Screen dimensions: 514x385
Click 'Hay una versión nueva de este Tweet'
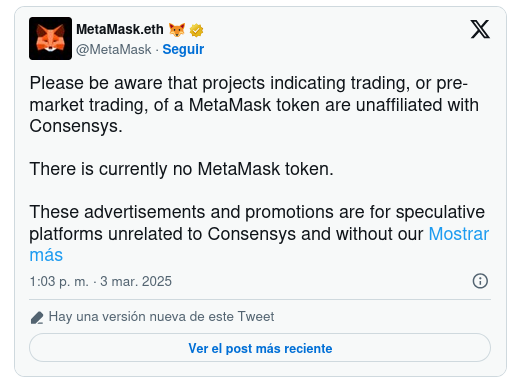pyautogui.click(x=161, y=316)
